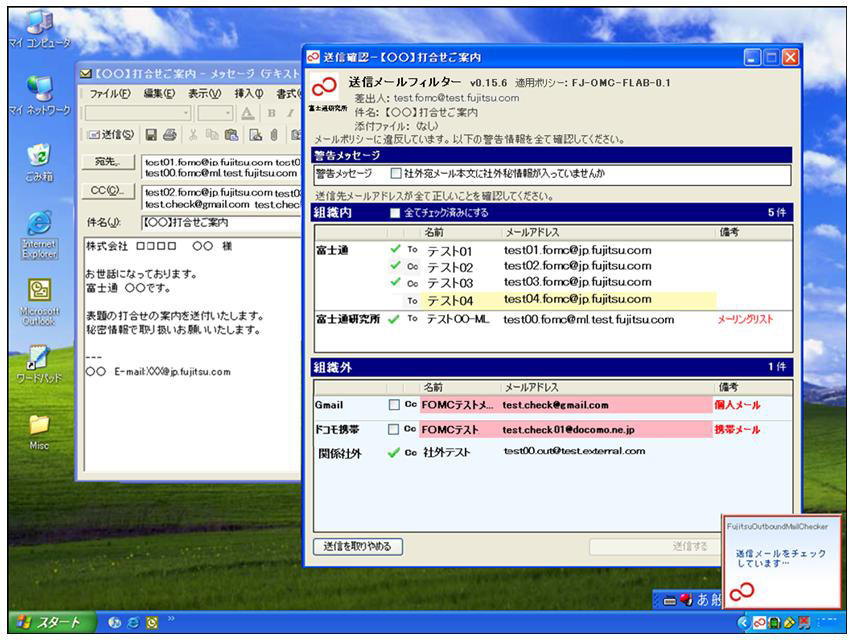Click the 宛先 recipients button
Image resolution: width=856 pixels, height=643 pixels.
tap(108, 162)
